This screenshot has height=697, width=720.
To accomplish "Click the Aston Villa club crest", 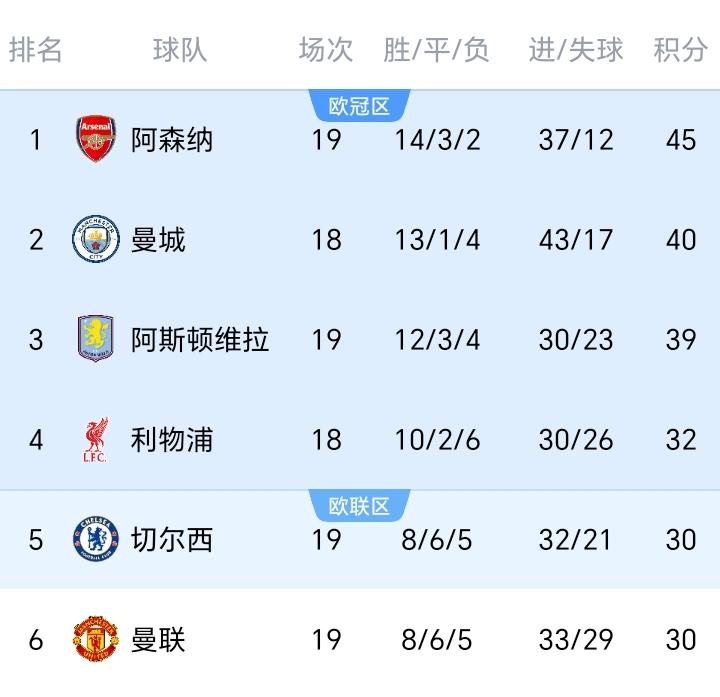I will point(96,339).
